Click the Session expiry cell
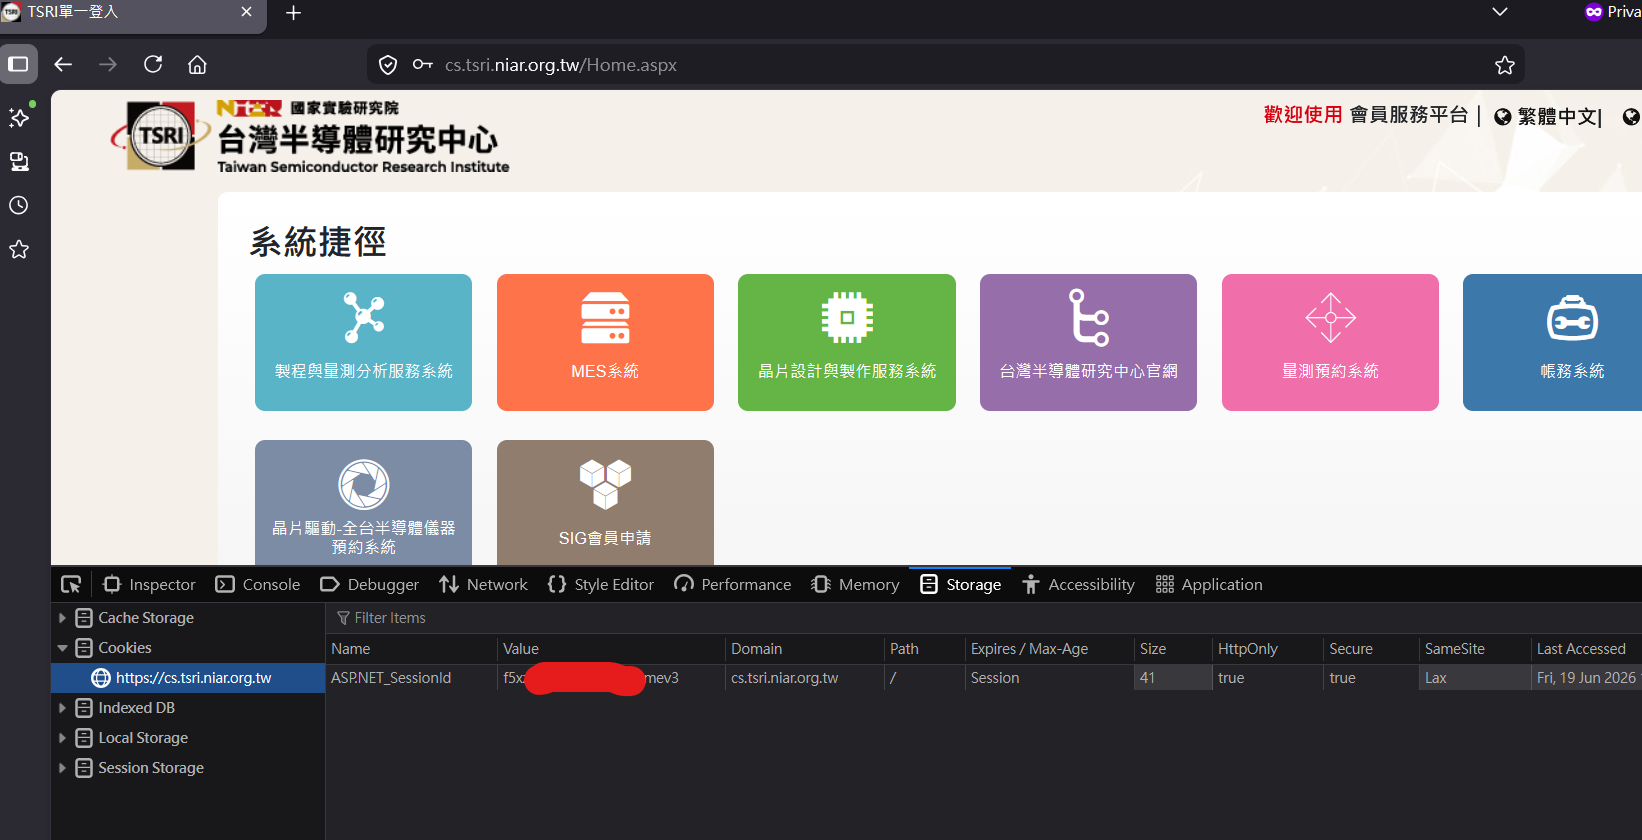This screenshot has width=1642, height=840. coord(1049,678)
